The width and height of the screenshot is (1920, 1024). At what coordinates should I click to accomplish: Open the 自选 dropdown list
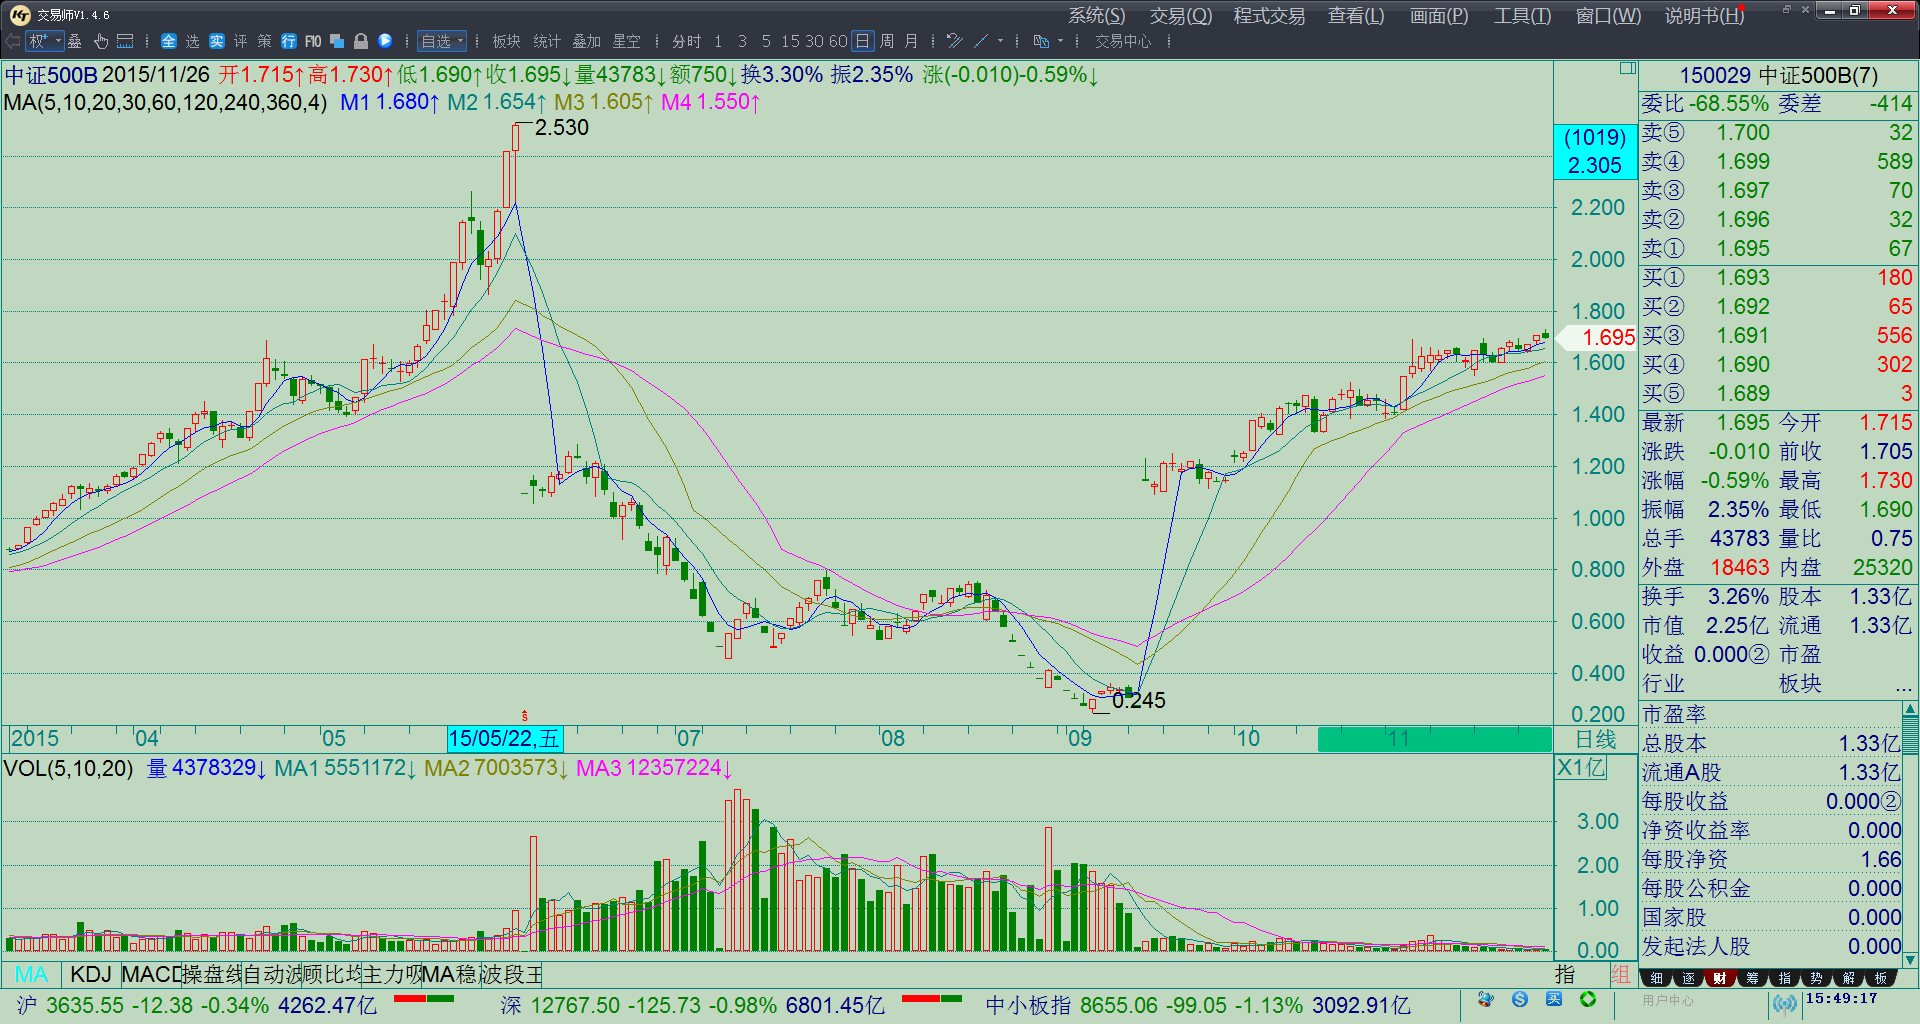(x=442, y=41)
